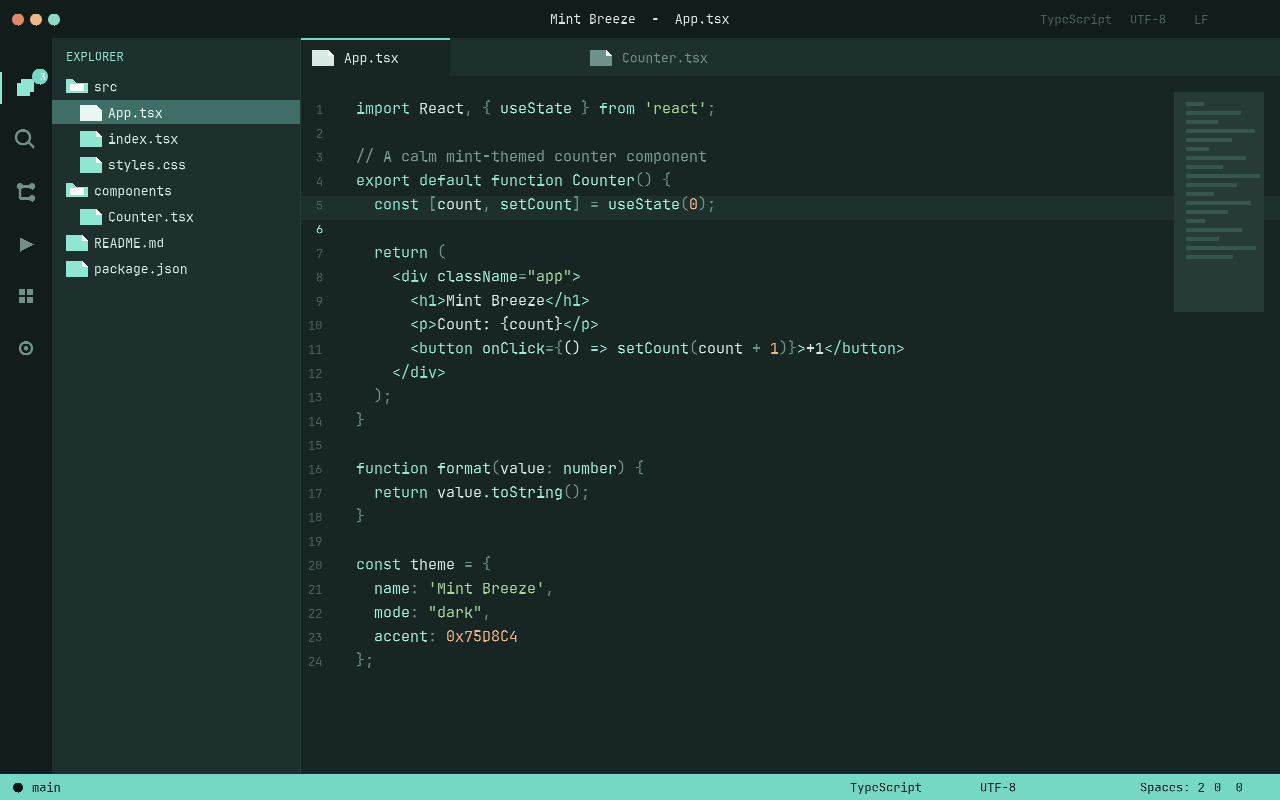This screenshot has height=800, width=1280.
Task: Click the window title Mint Breeze - App.tsx
Action: [640, 20]
